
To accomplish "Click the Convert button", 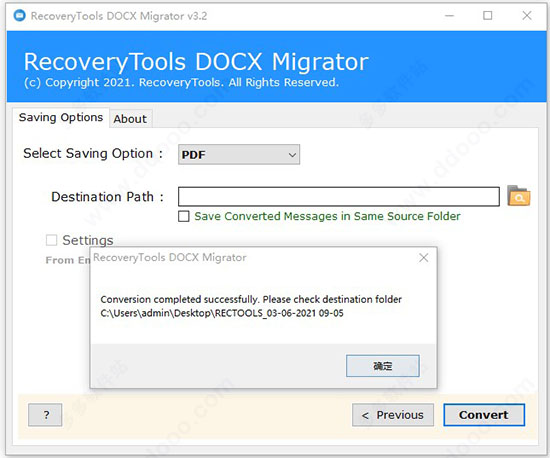I will click(484, 415).
